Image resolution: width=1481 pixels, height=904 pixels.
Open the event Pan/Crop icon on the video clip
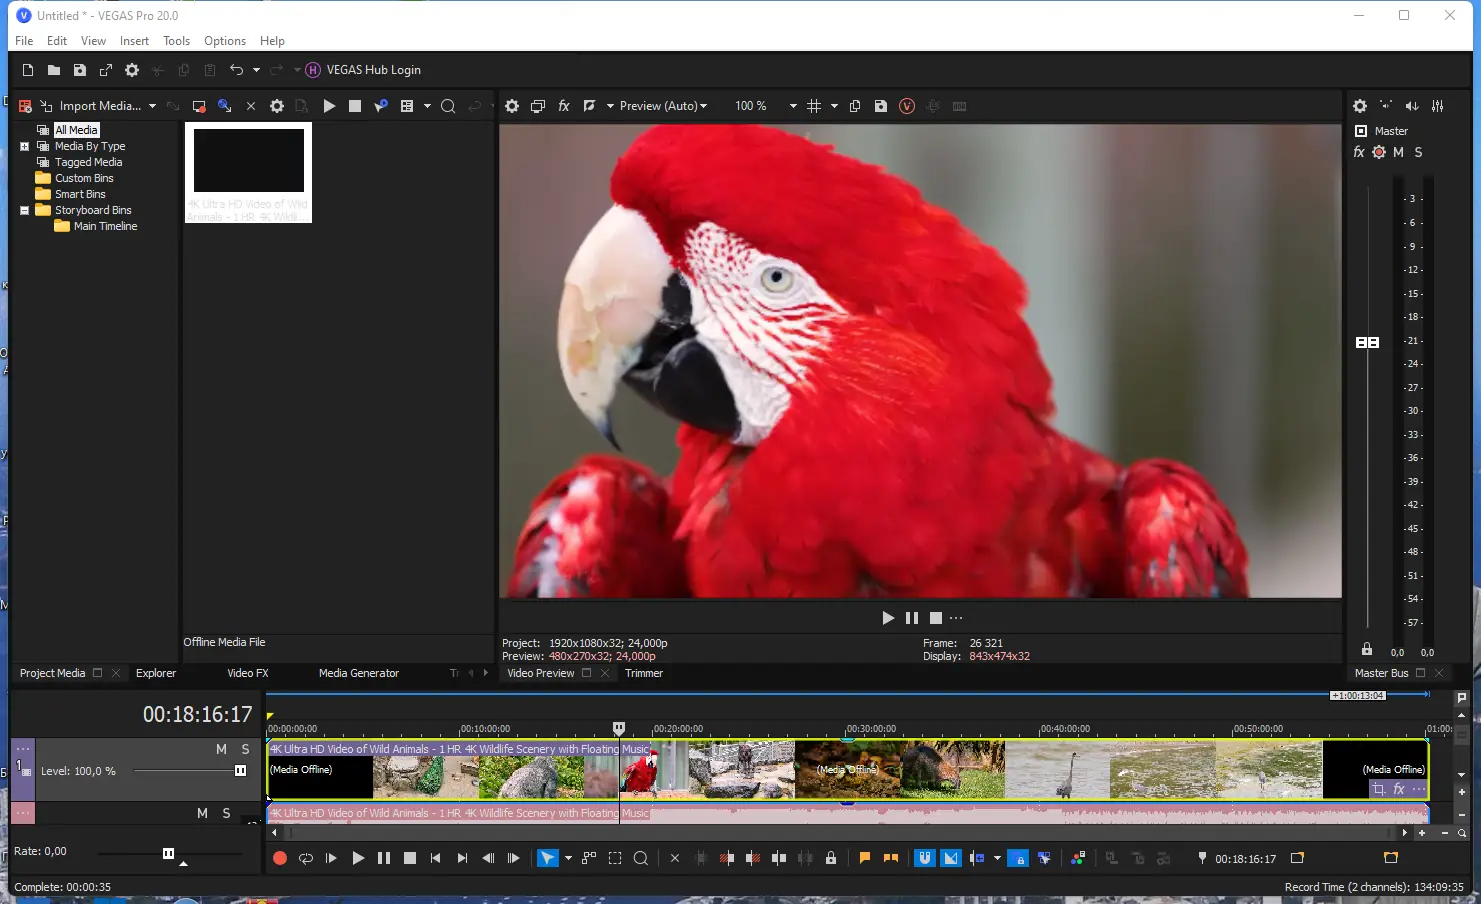tap(1379, 789)
